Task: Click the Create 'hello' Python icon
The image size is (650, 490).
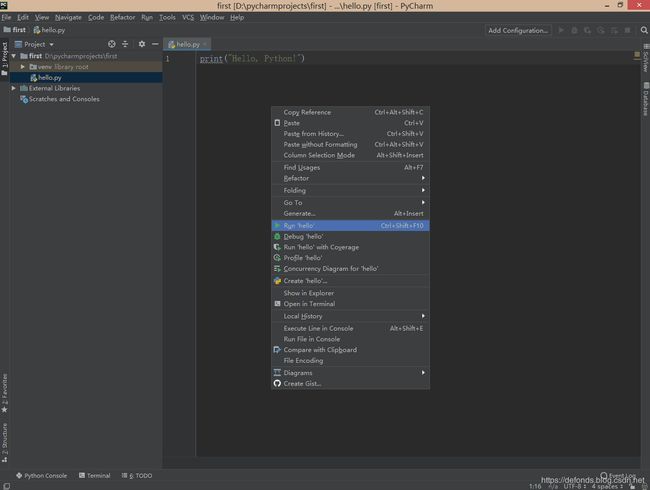Action: [277, 281]
